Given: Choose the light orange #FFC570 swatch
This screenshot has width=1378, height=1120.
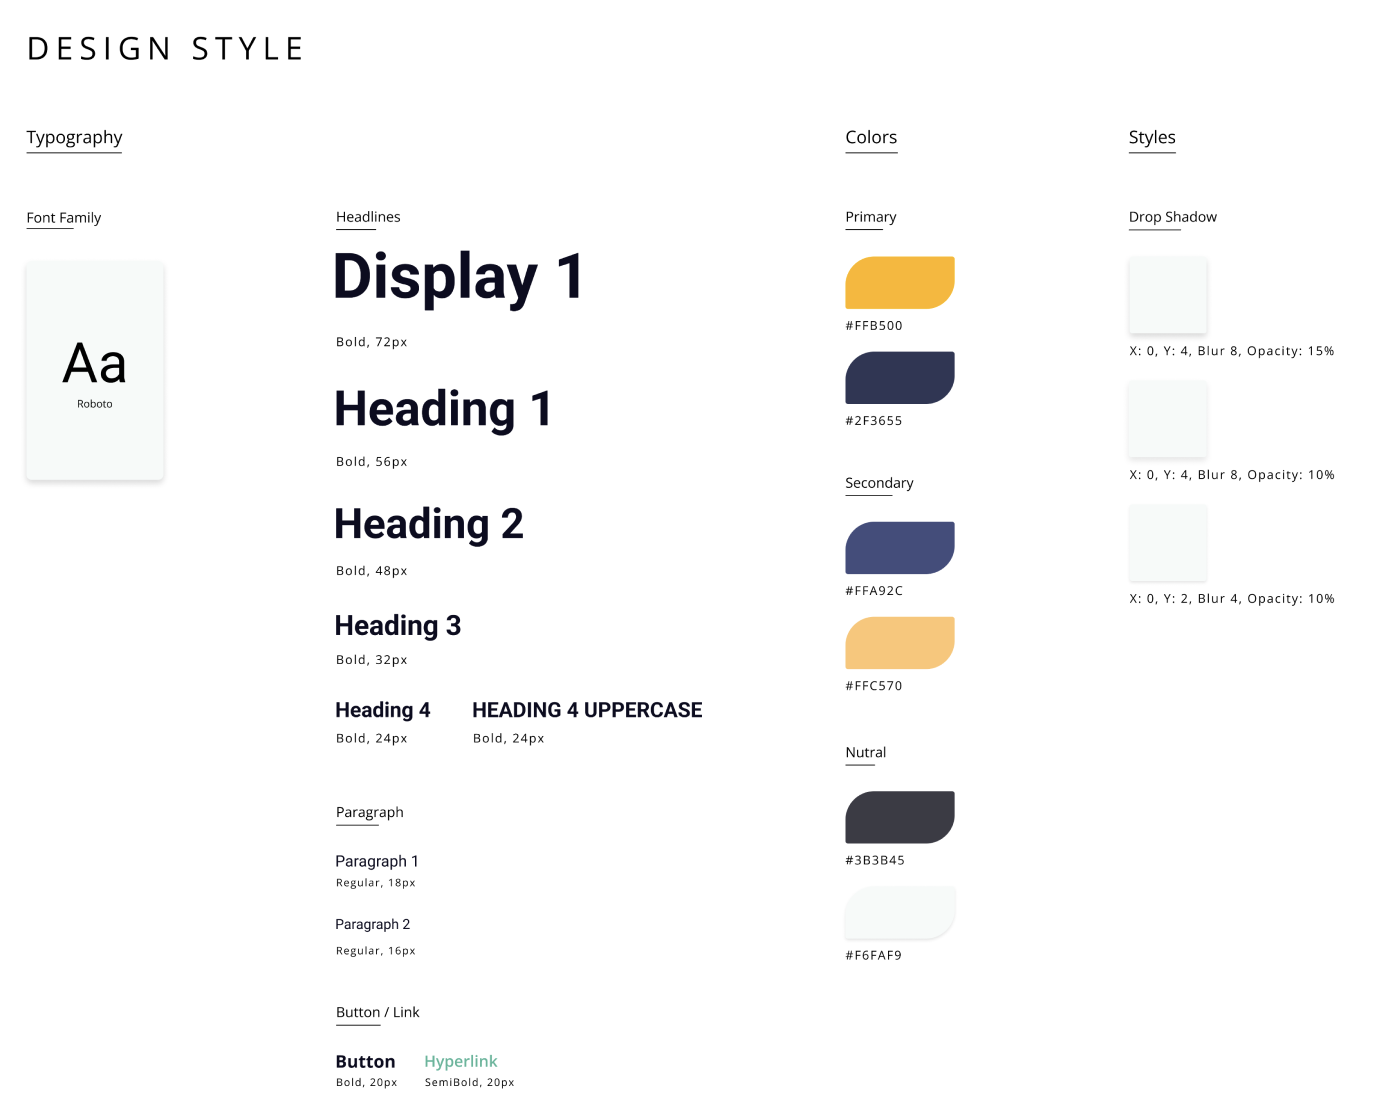Looking at the screenshot, I should [x=900, y=643].
